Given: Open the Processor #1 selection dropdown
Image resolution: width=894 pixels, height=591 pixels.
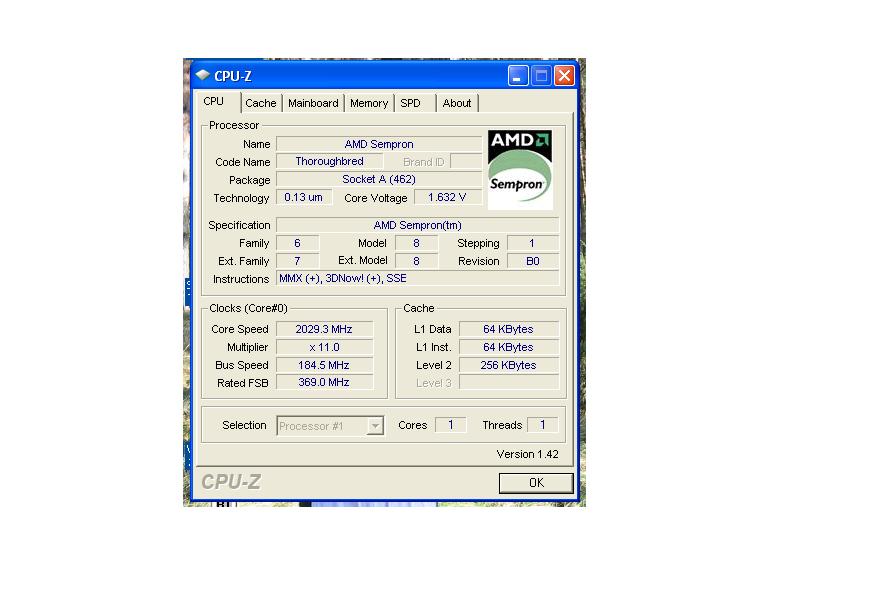Looking at the screenshot, I should pyautogui.click(x=330, y=426).
